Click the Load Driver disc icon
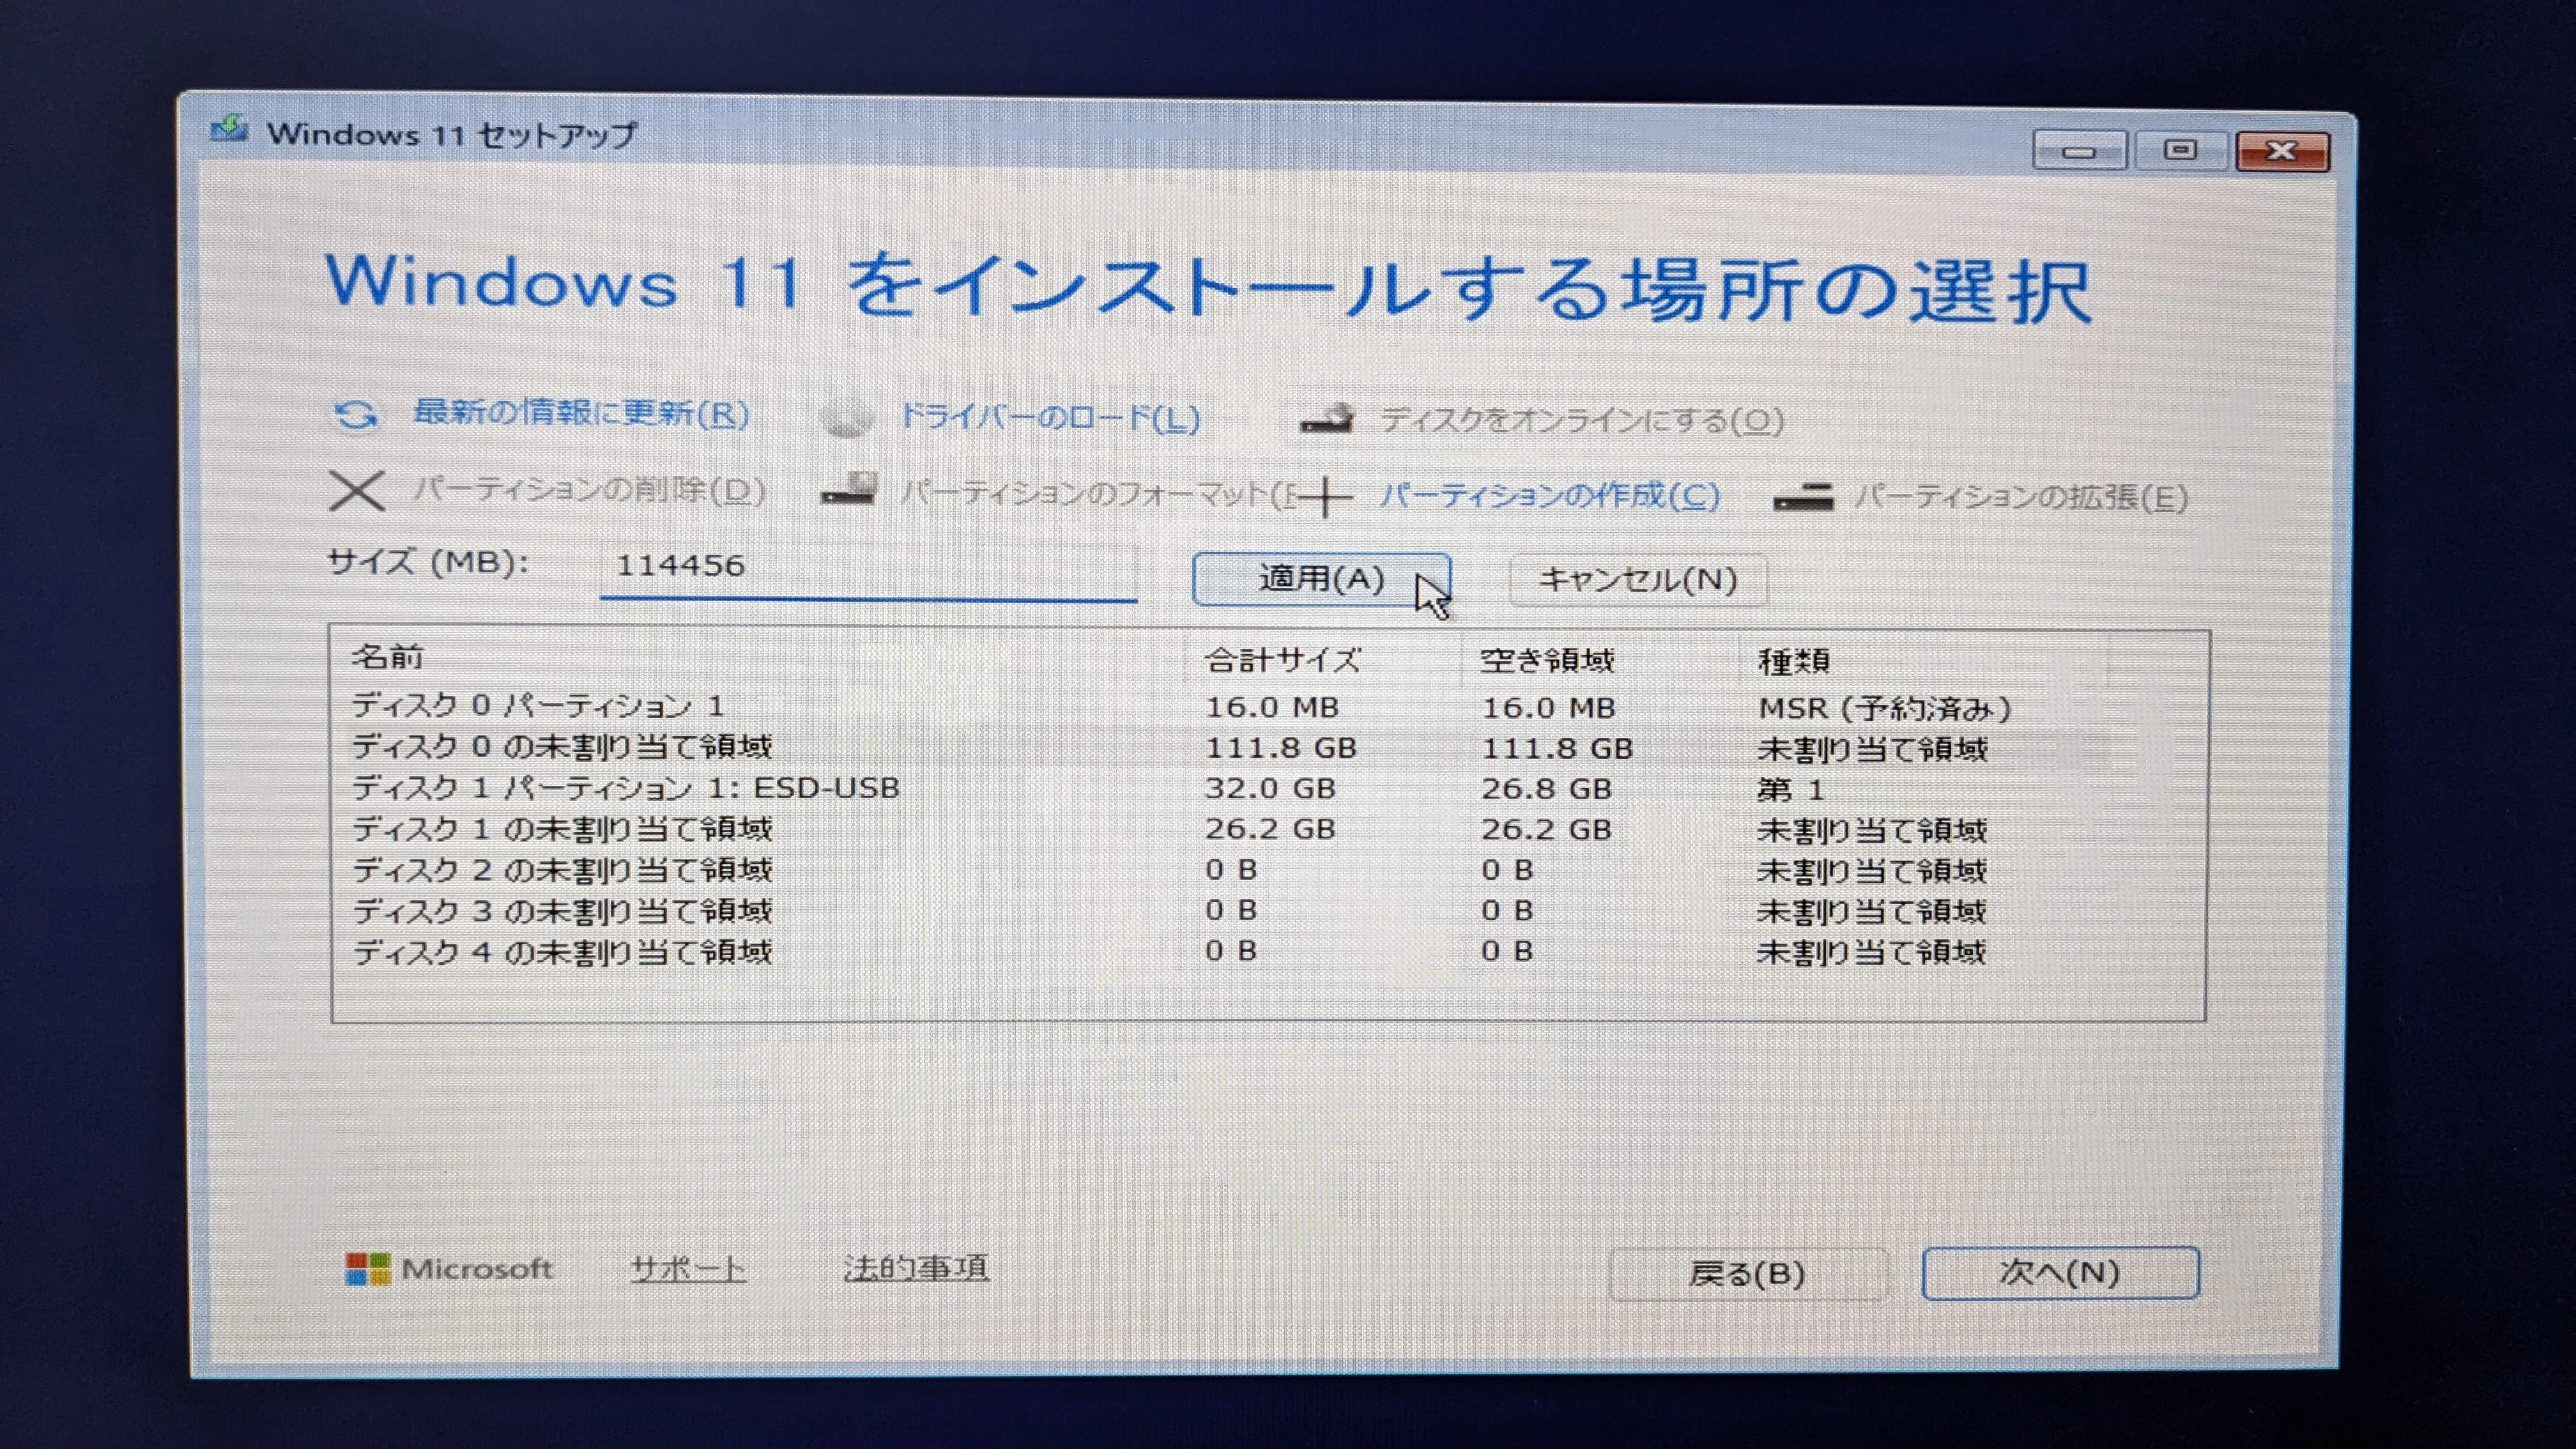Viewport: 2576px width, 1449px height. pos(846,417)
